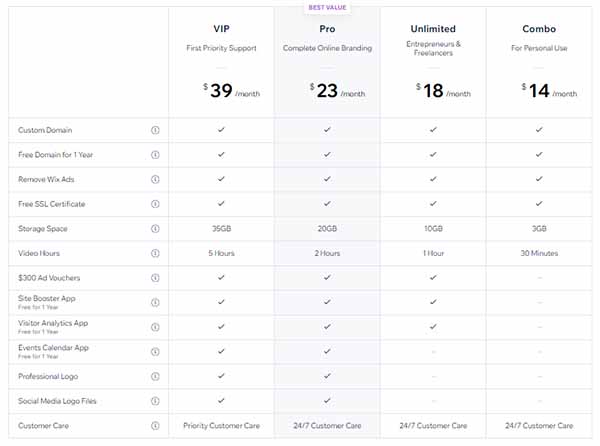
Task: Choose the Unlimited plan column header
Action: (433, 29)
